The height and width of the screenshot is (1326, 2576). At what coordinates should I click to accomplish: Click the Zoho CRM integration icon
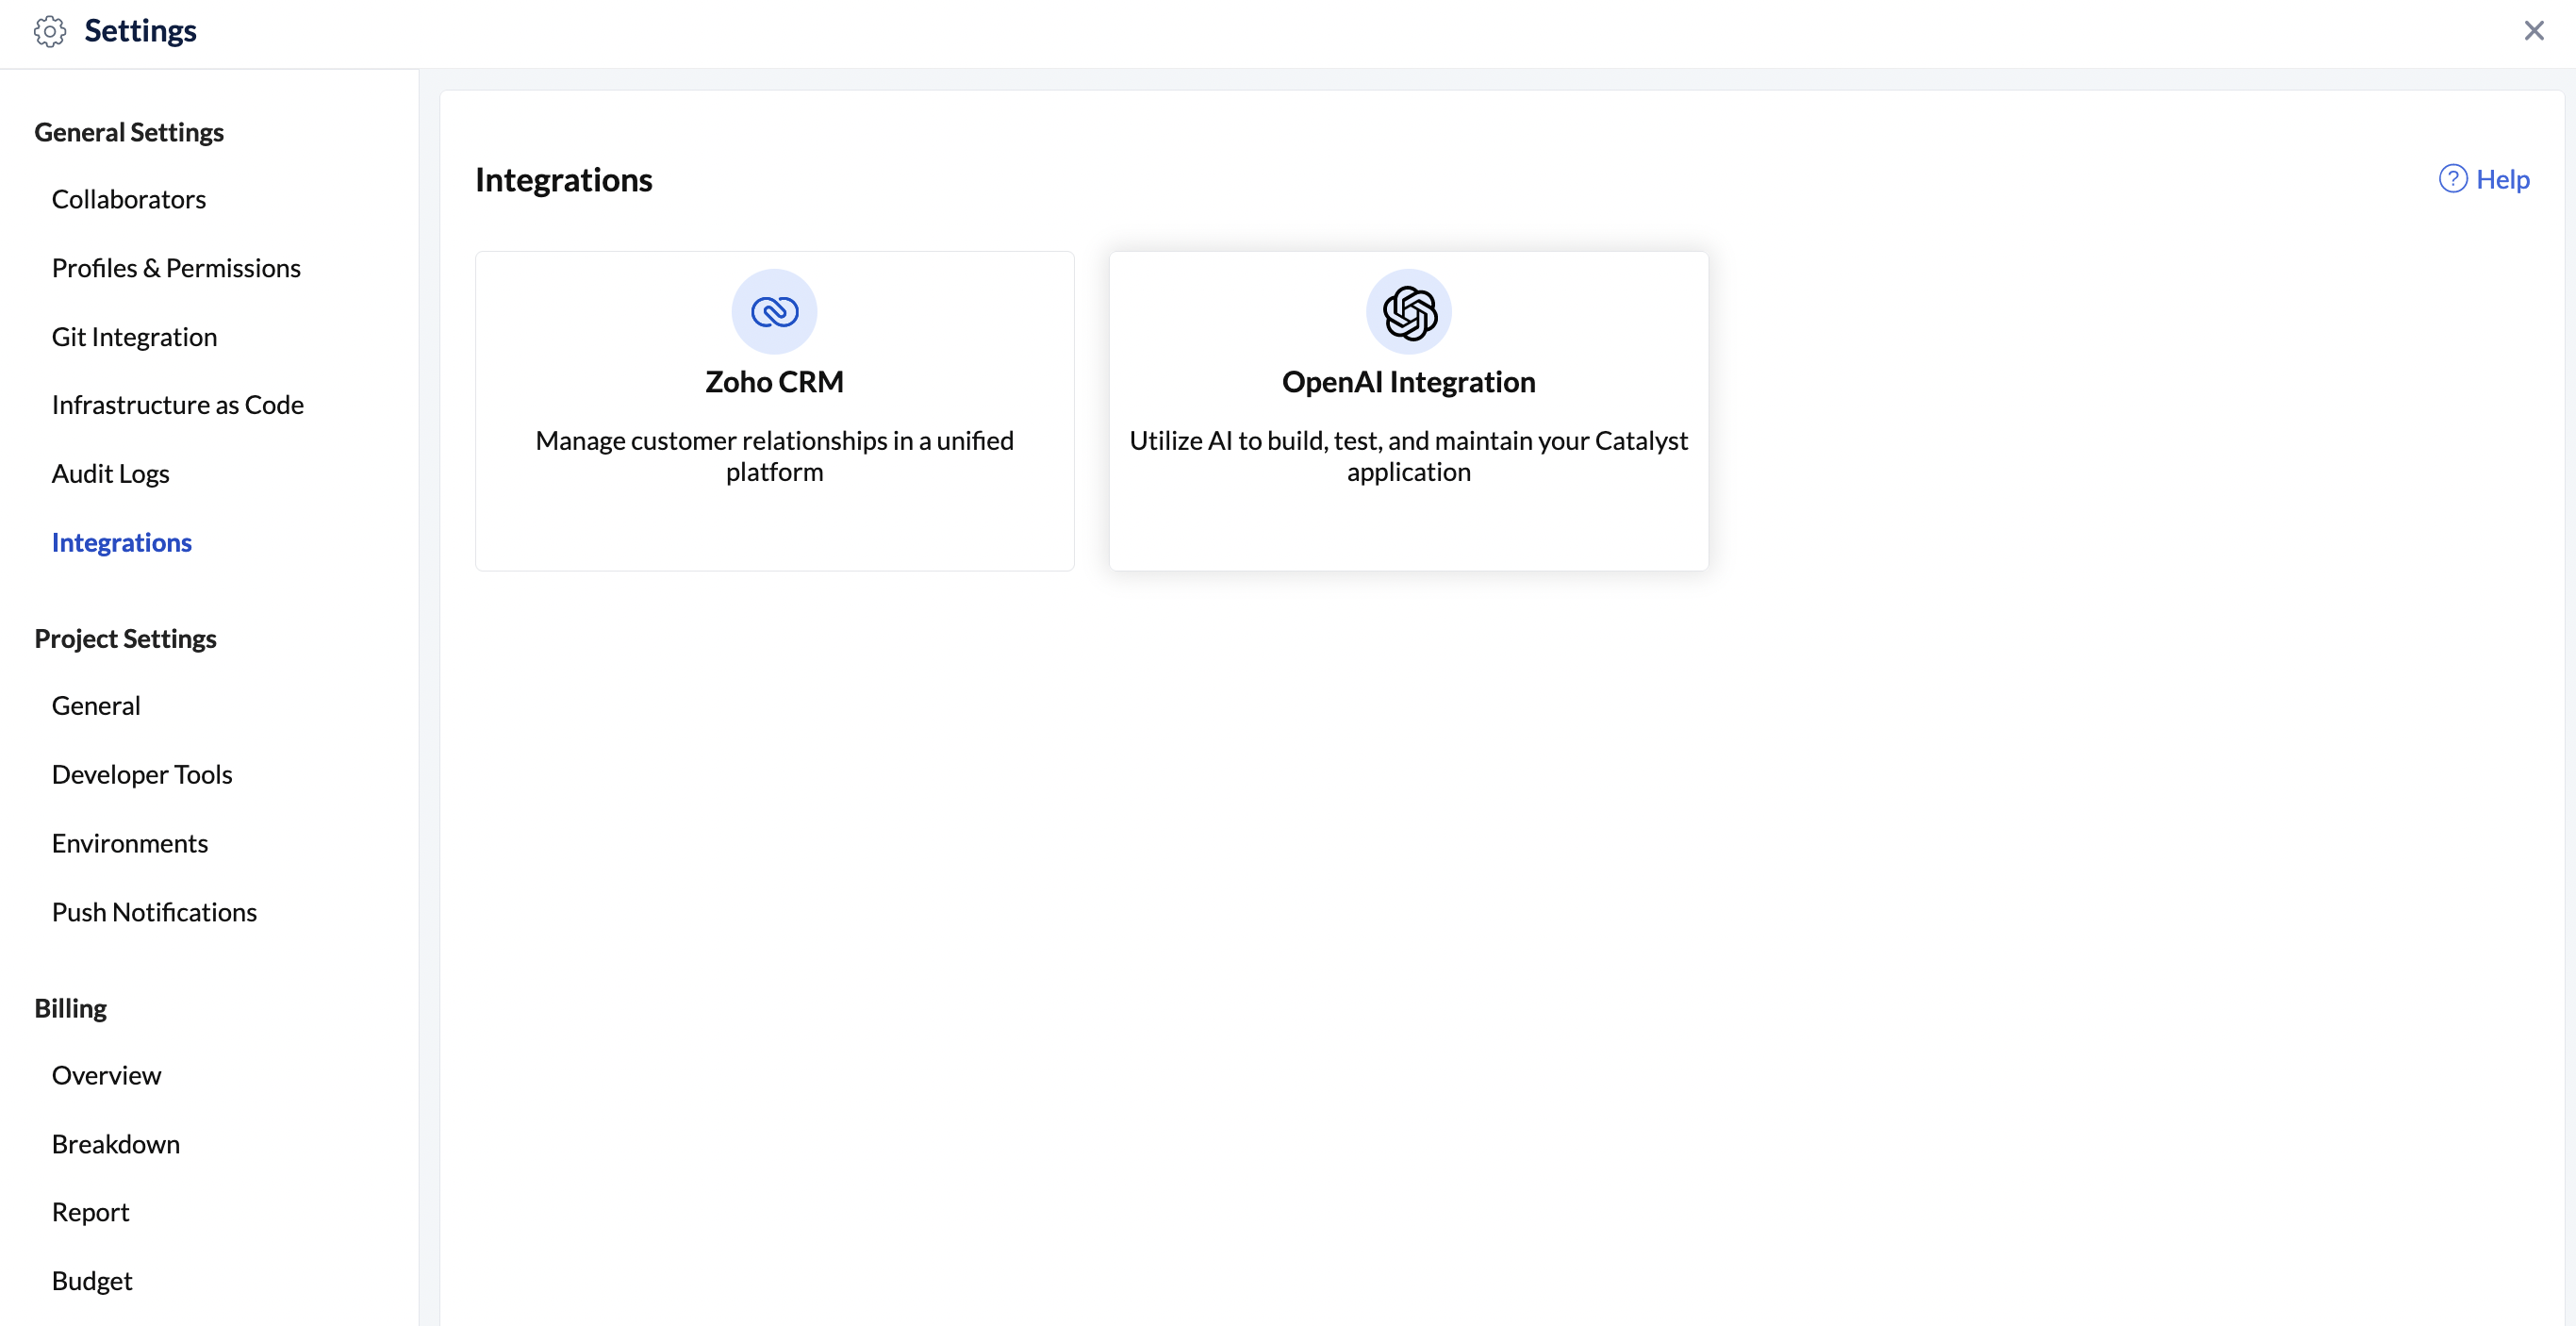pyautogui.click(x=774, y=309)
